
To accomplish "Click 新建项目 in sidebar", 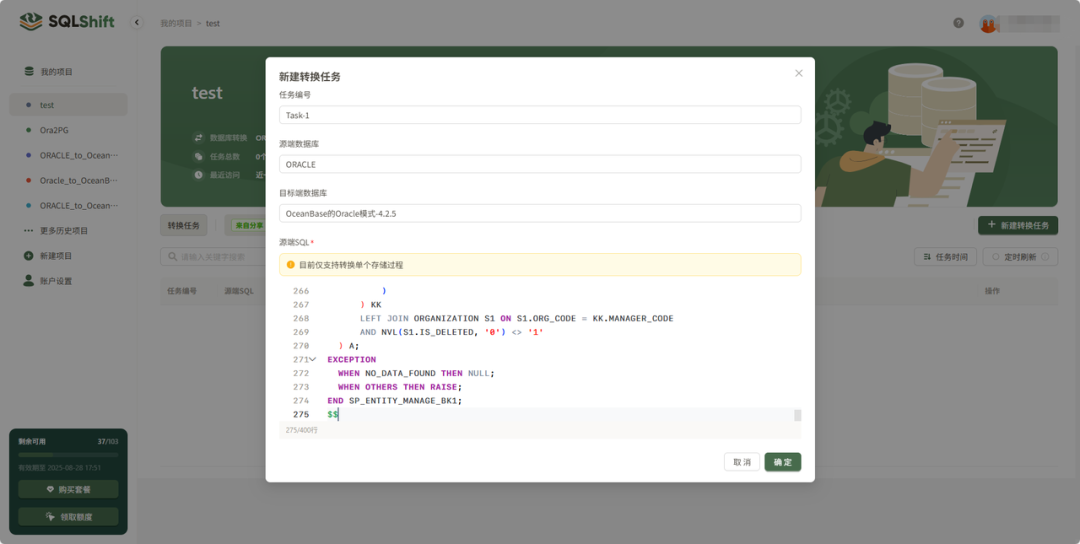I will pos(56,255).
